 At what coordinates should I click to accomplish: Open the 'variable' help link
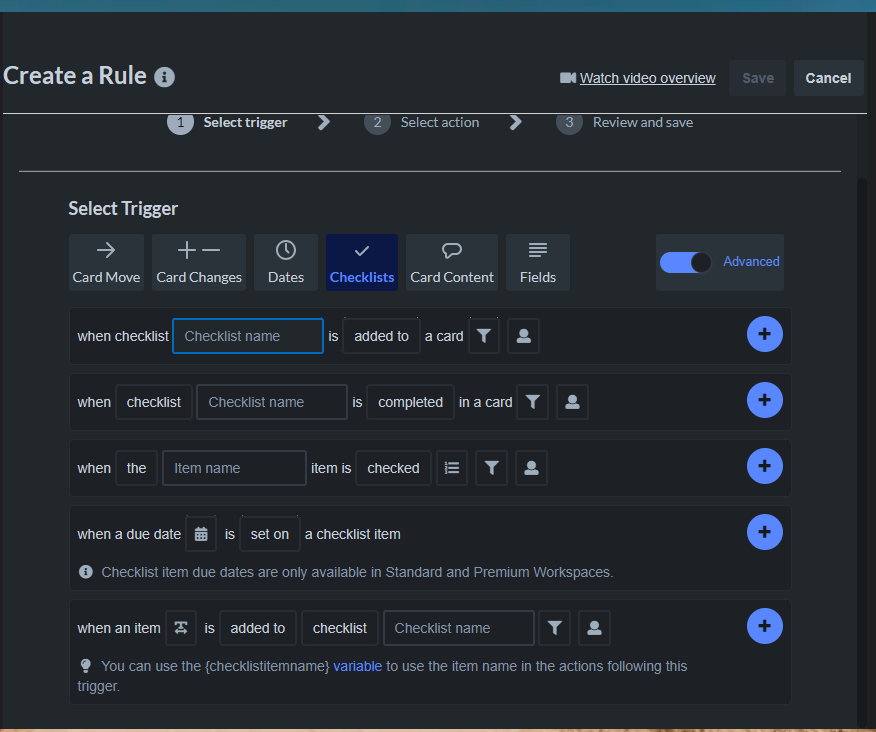click(x=358, y=666)
